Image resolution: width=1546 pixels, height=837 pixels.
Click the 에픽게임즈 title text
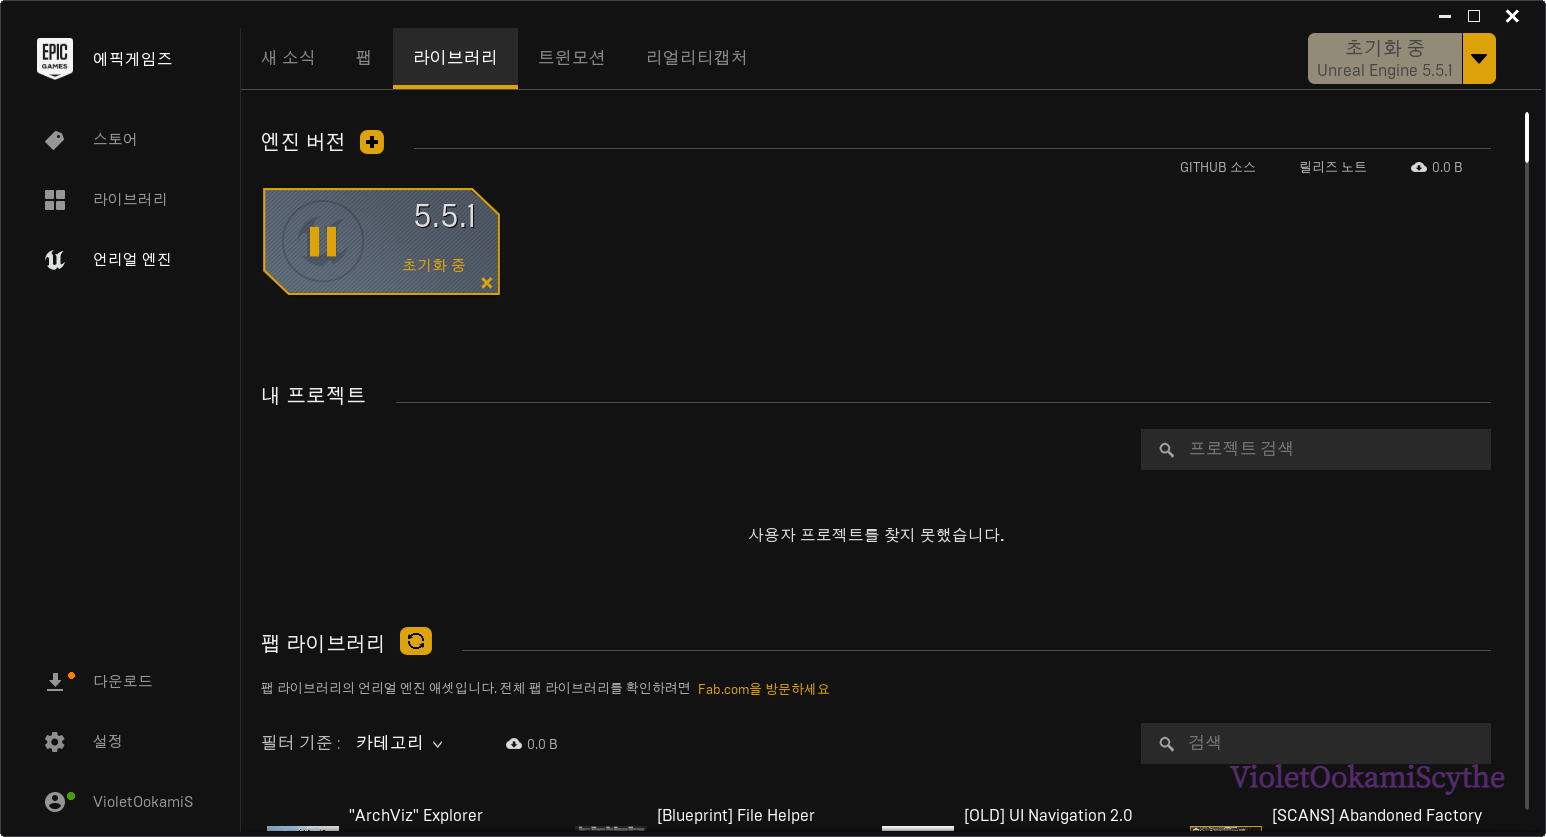[x=133, y=59]
